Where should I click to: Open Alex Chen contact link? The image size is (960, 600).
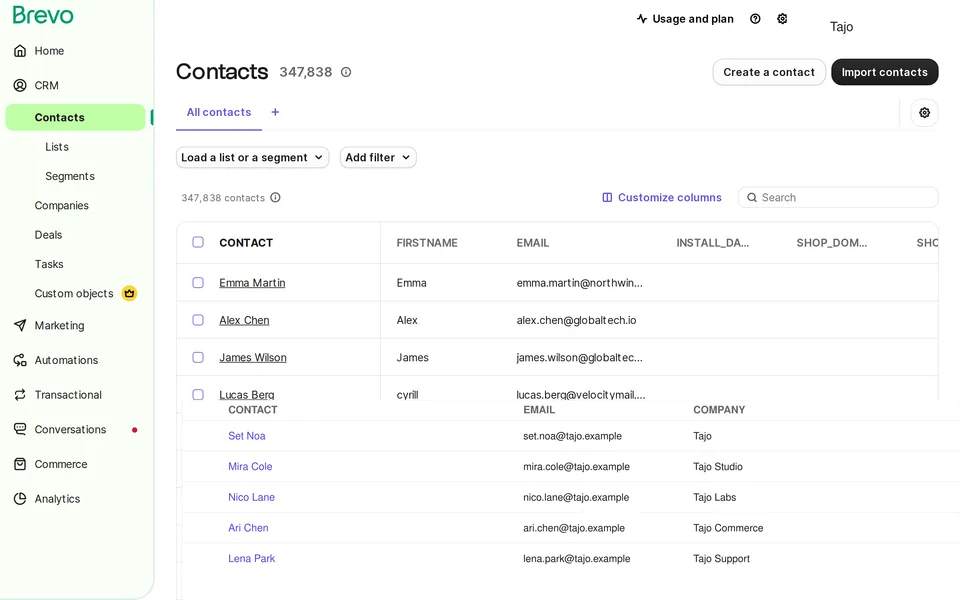[x=244, y=320]
